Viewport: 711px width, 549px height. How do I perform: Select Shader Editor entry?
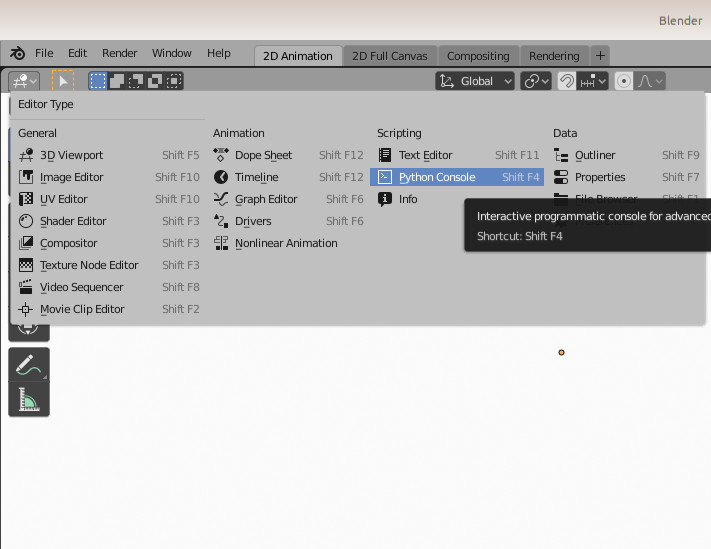pos(108,221)
